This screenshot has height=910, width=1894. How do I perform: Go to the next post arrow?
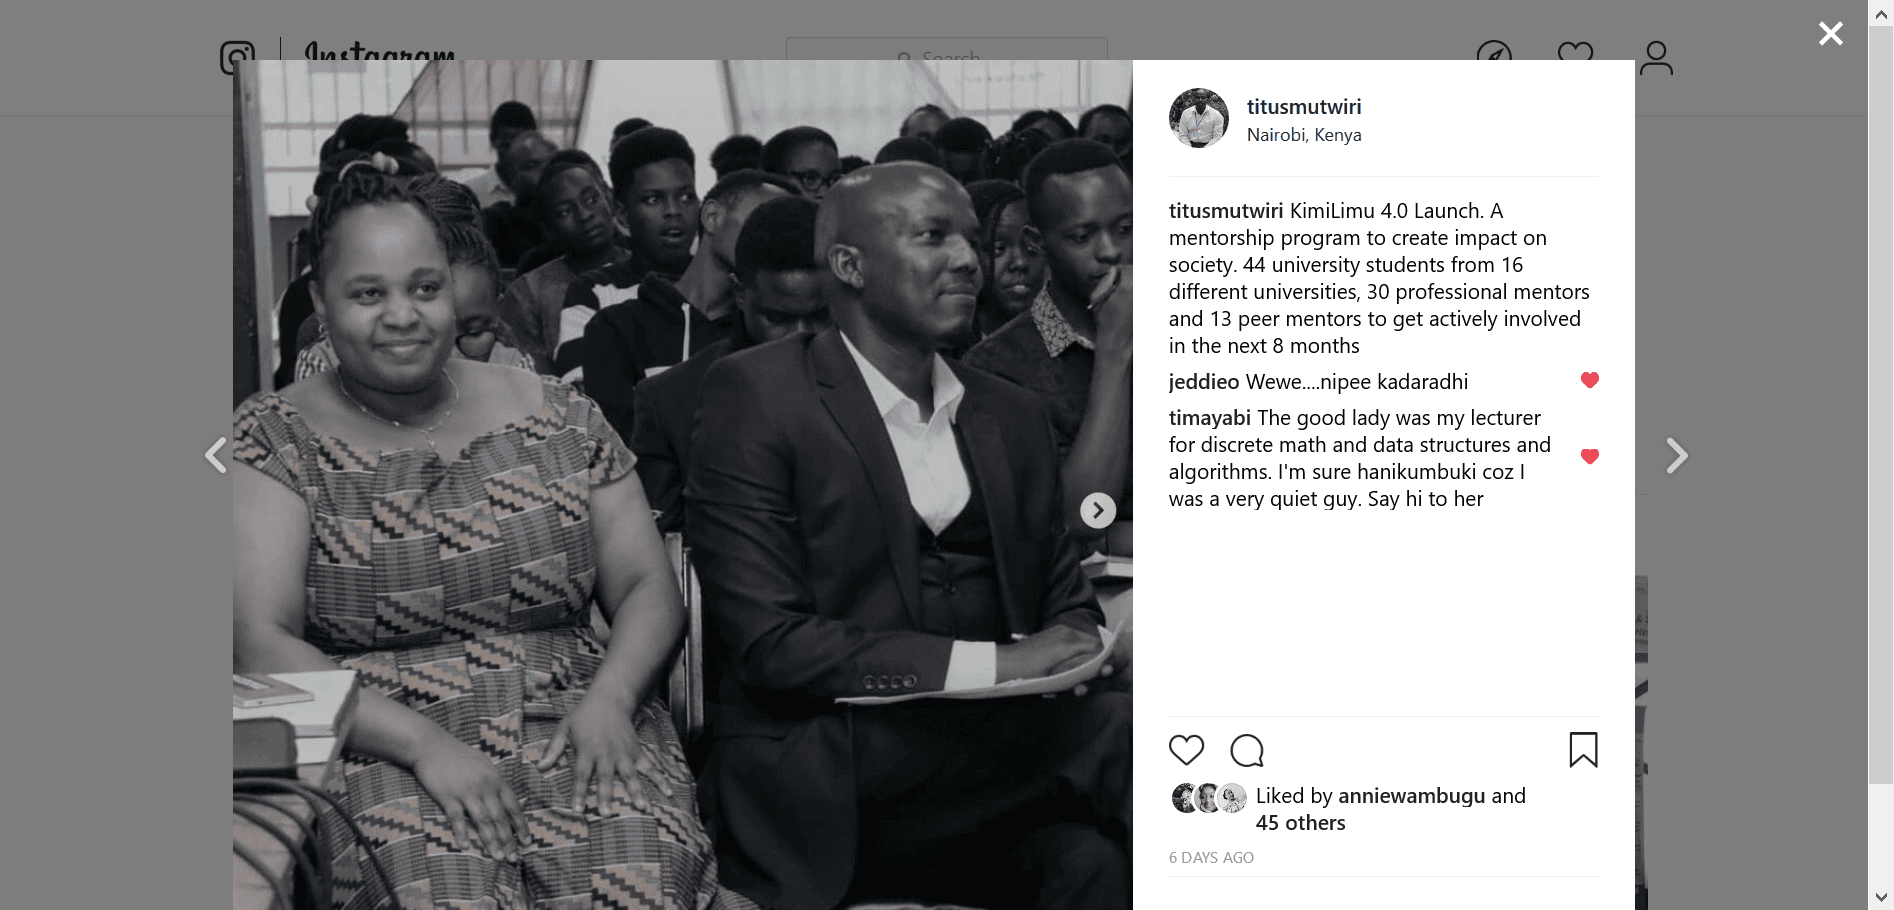click(x=1677, y=456)
